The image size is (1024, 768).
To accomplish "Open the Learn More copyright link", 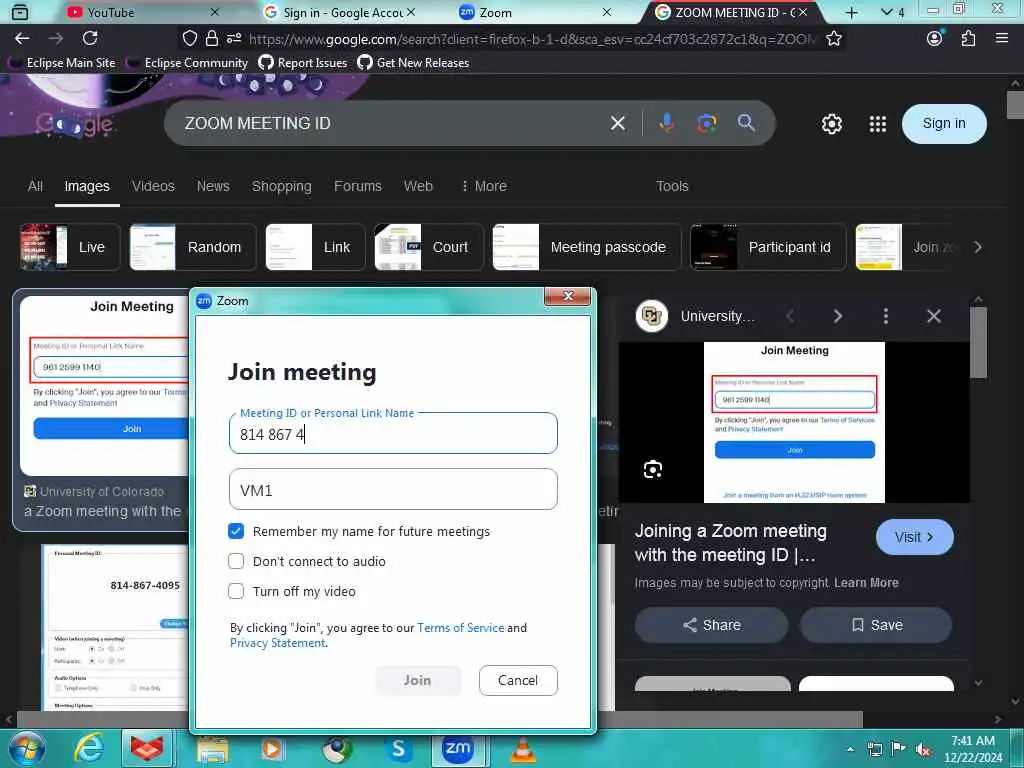I will tap(866, 583).
